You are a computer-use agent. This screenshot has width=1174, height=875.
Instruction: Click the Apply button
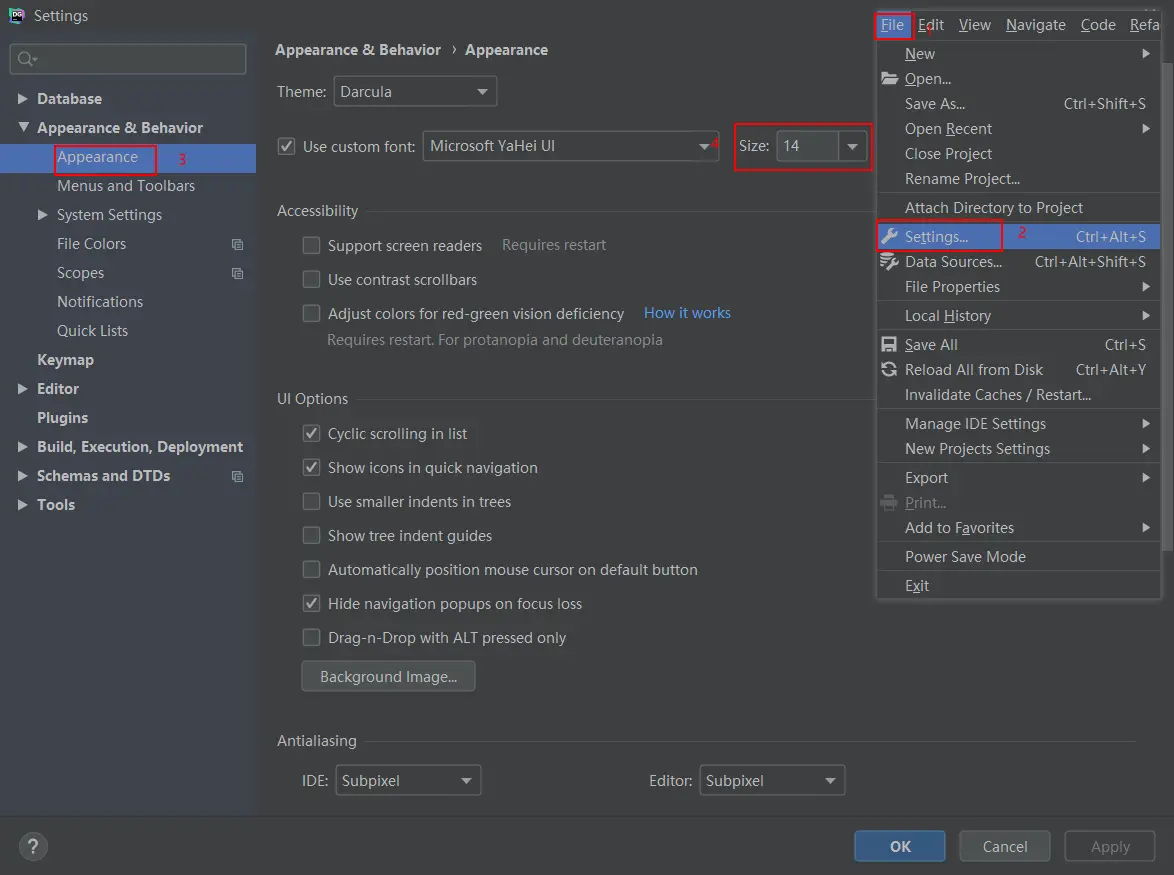click(1110, 847)
